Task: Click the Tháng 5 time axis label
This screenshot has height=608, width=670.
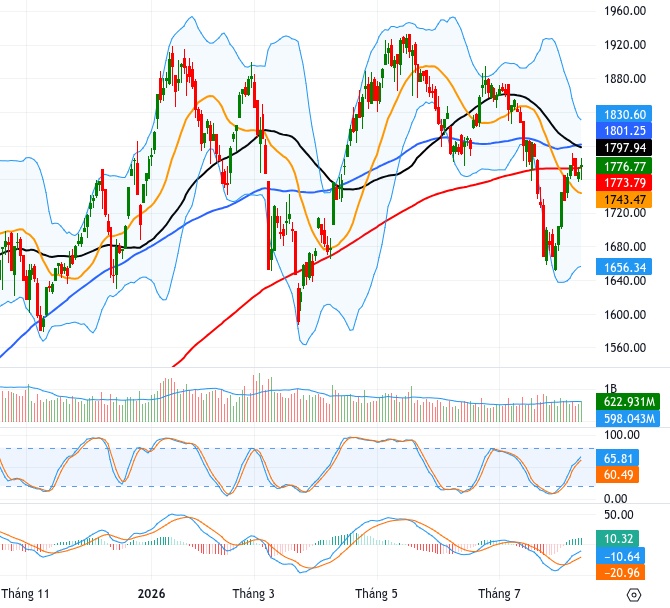Action: click(x=376, y=593)
